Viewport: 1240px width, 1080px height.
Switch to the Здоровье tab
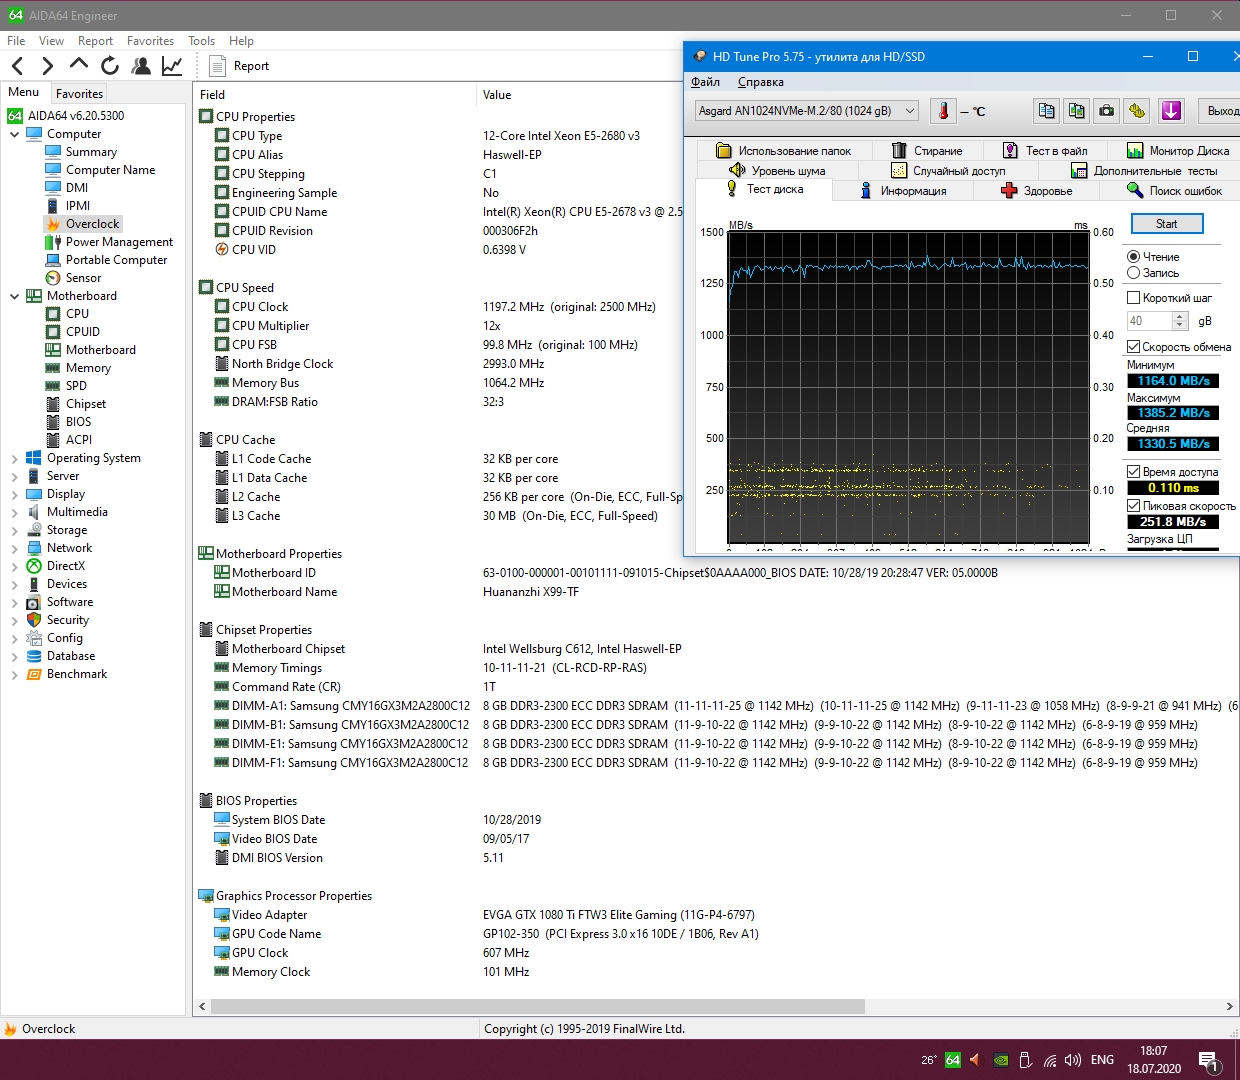(1036, 191)
